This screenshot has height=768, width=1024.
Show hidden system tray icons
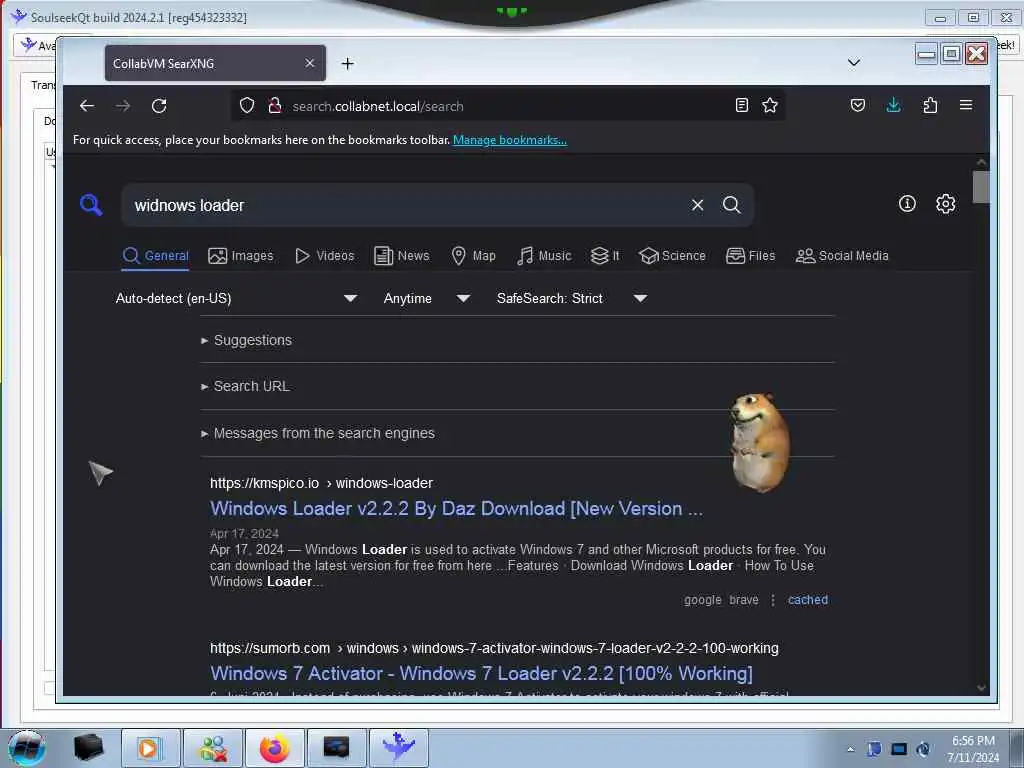pos(850,749)
